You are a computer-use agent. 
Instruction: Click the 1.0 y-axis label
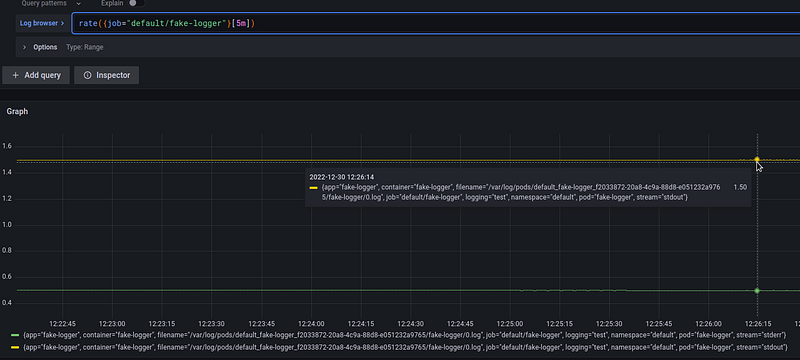tap(7, 225)
